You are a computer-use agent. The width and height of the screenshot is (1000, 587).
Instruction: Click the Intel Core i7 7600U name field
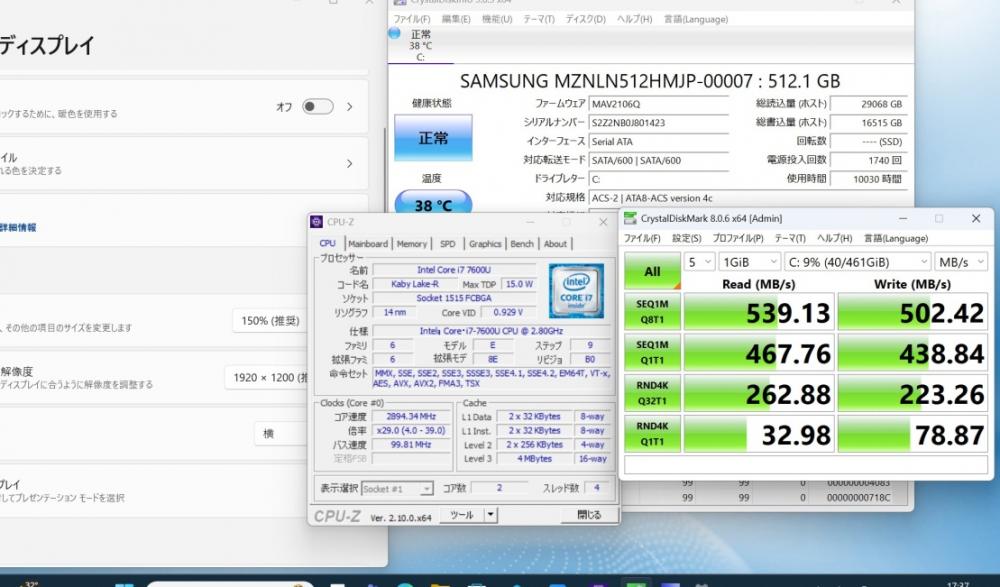[x=454, y=270]
